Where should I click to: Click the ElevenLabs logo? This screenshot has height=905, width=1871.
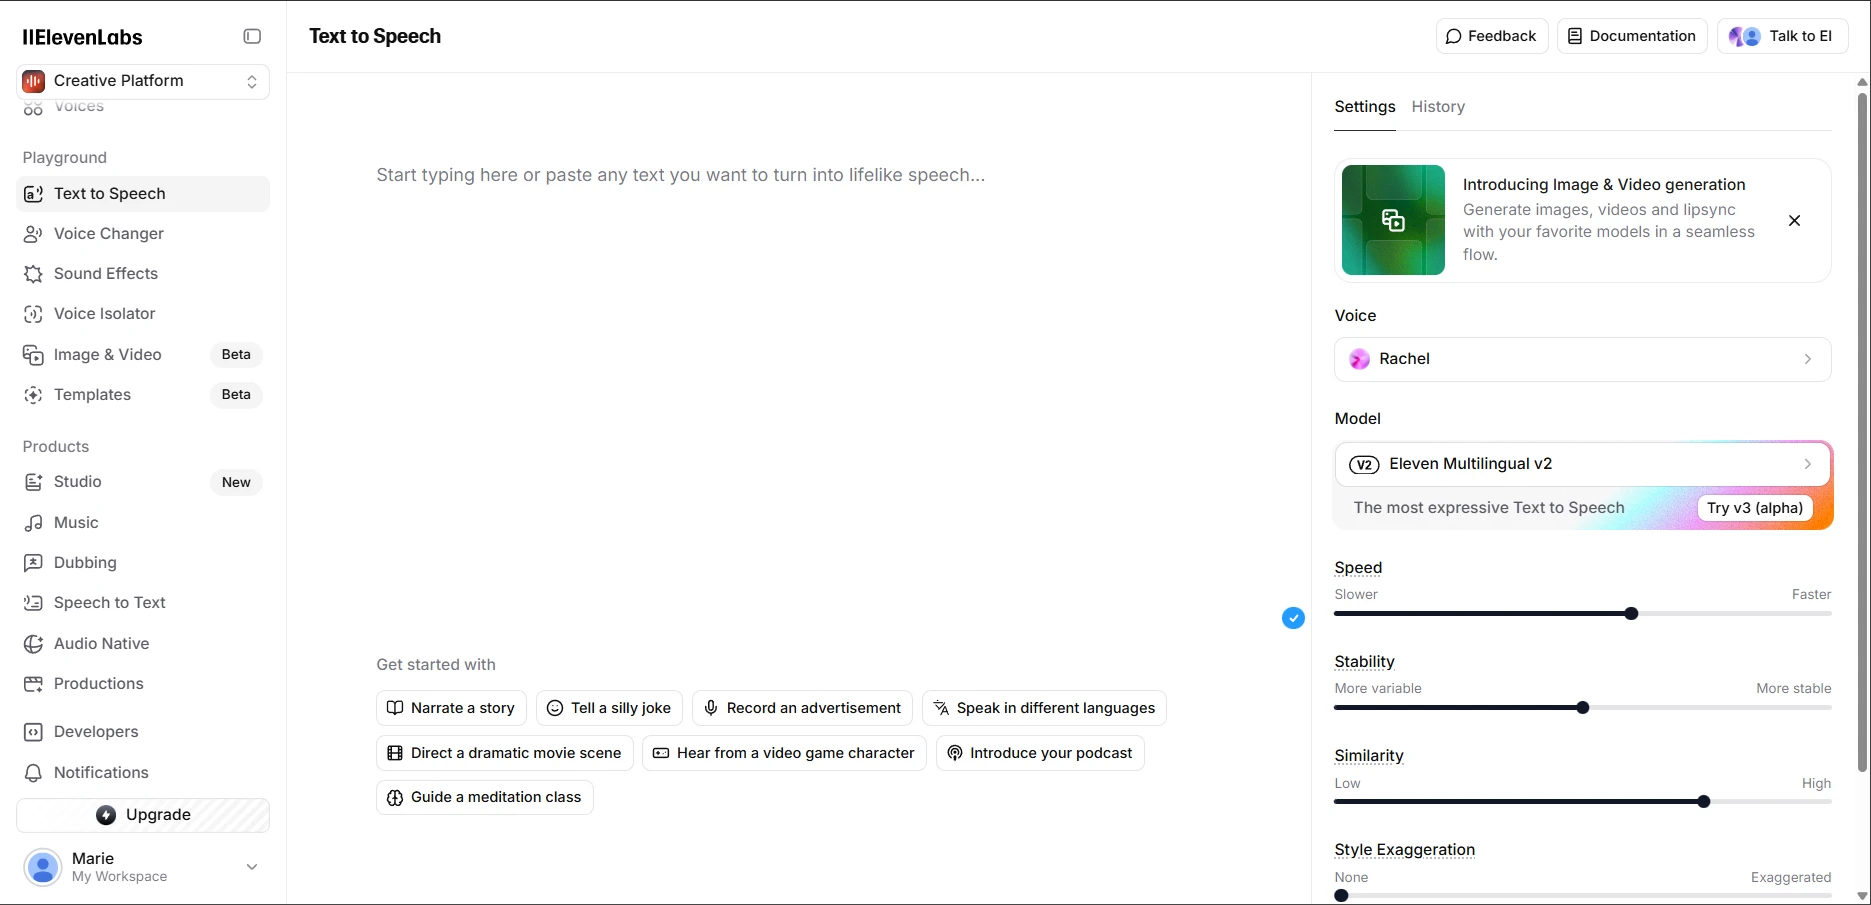pos(83,37)
